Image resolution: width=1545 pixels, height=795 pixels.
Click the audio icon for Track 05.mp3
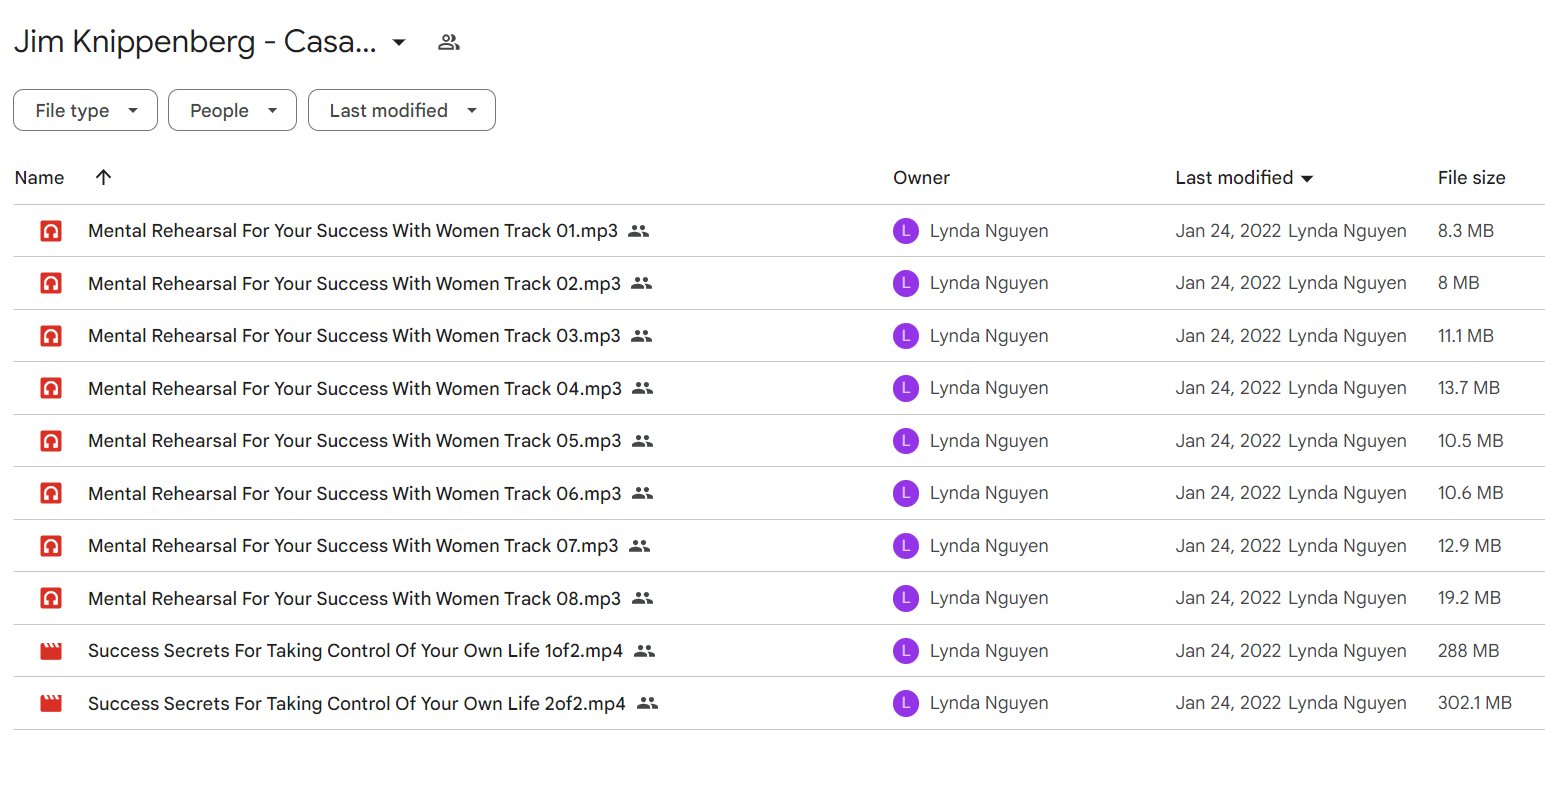51,441
